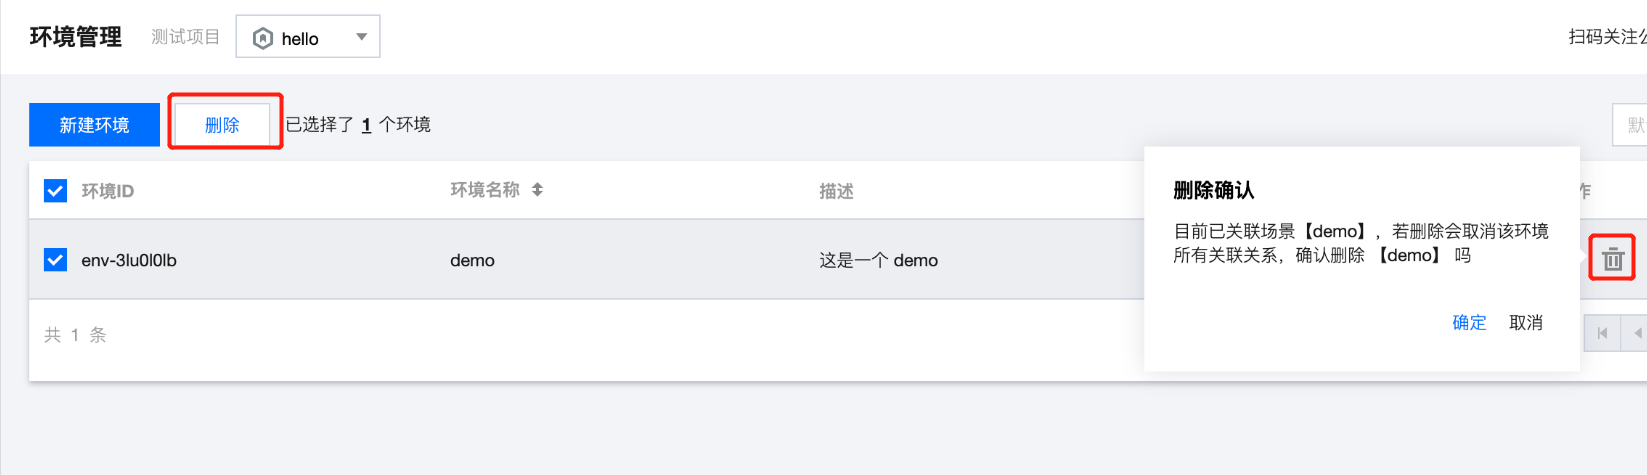This screenshot has width=1647, height=475.
Task: Click the previous page arrow in pagination
Action: tap(1636, 333)
